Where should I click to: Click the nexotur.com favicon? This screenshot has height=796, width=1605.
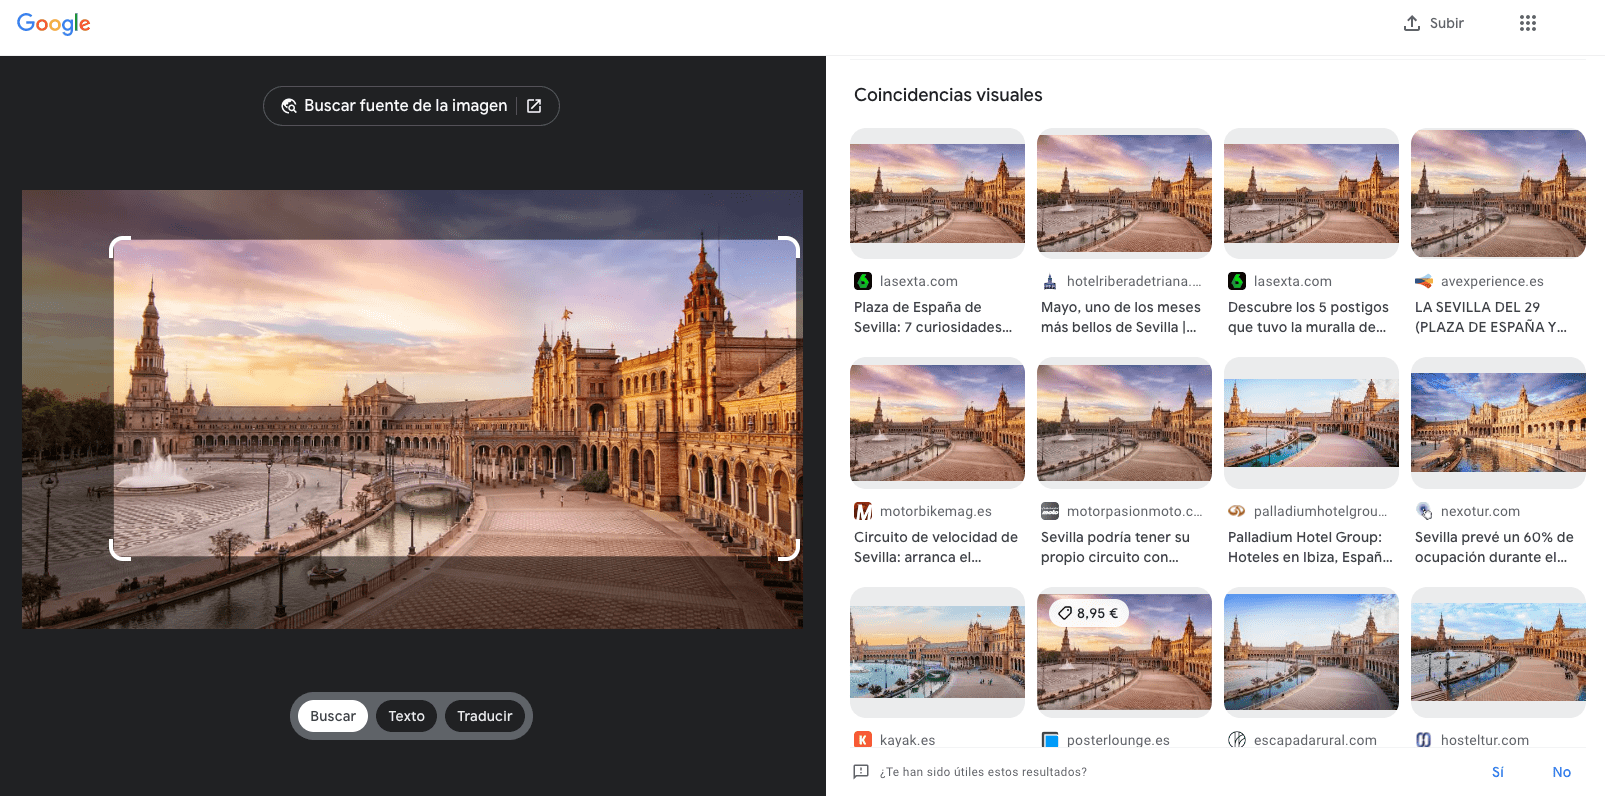tap(1424, 511)
